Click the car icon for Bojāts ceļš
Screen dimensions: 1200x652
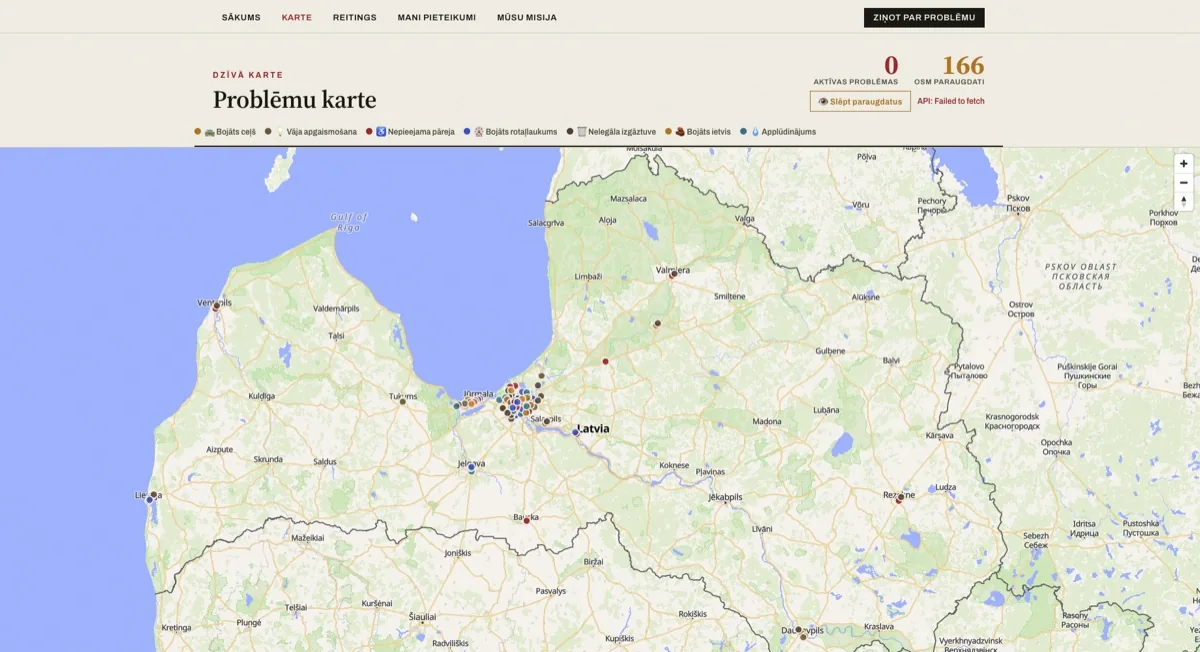pyautogui.click(x=210, y=132)
